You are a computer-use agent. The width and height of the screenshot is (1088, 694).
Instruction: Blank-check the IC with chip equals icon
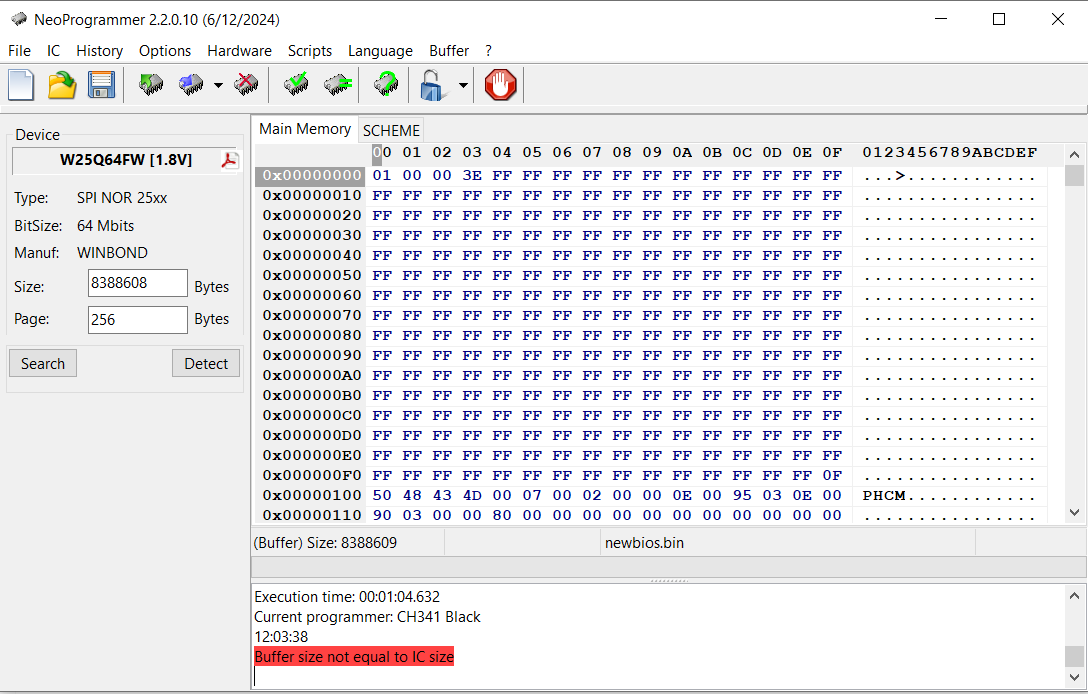(337, 85)
